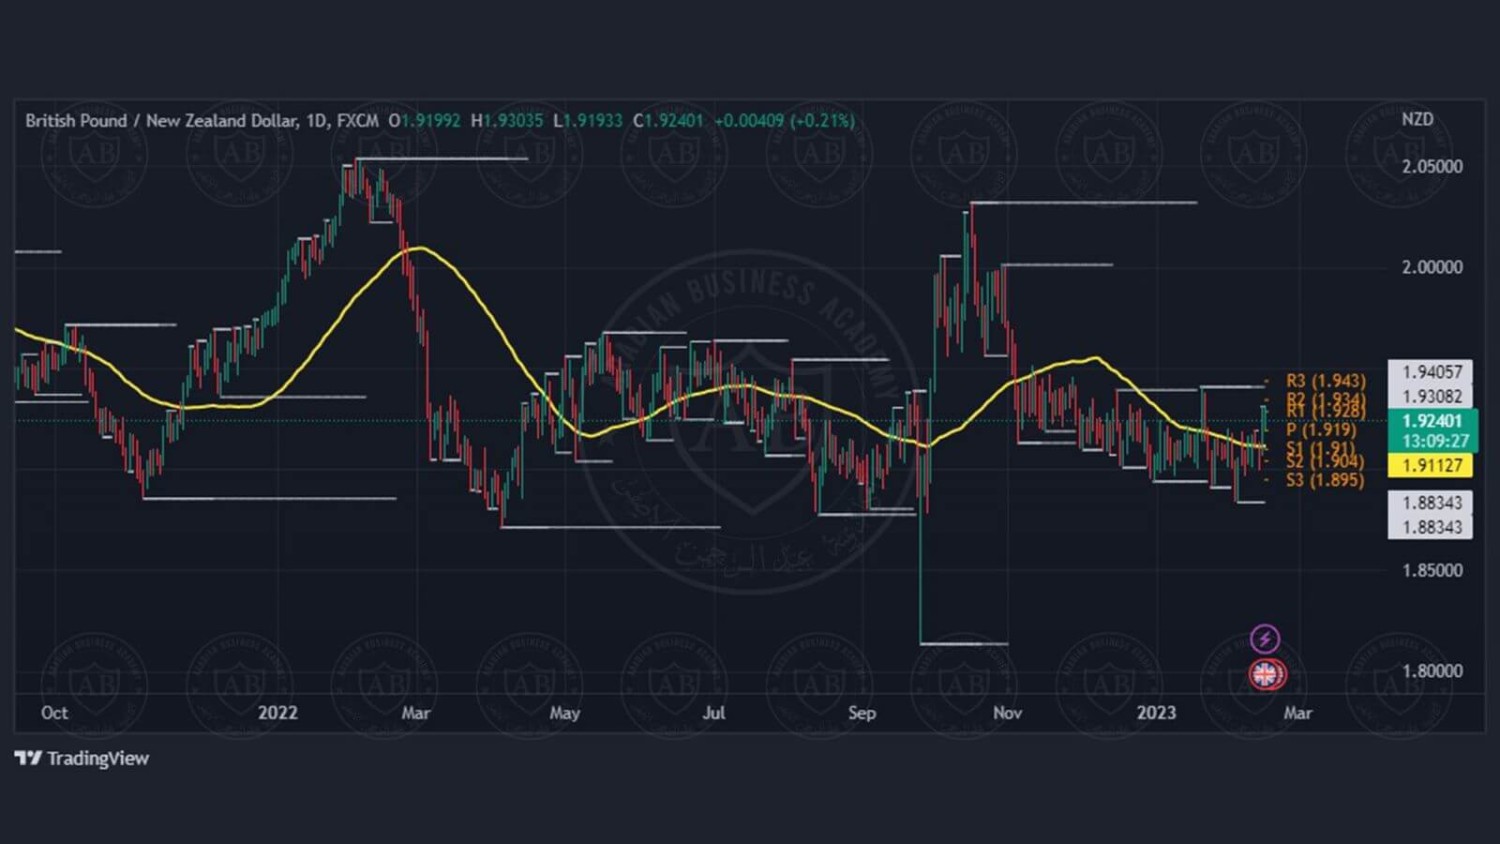
Task: Click the P (1.919) pivot label
Action: click(1320, 429)
